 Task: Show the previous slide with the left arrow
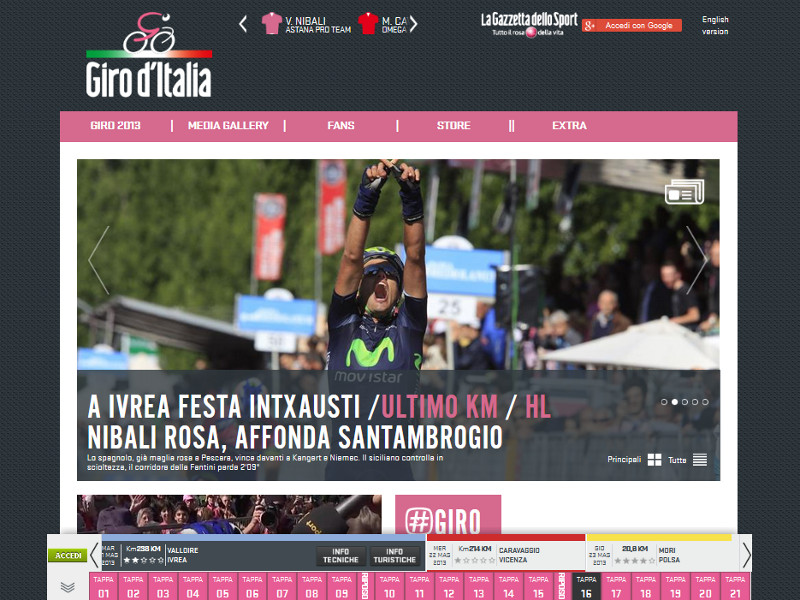coord(98,259)
